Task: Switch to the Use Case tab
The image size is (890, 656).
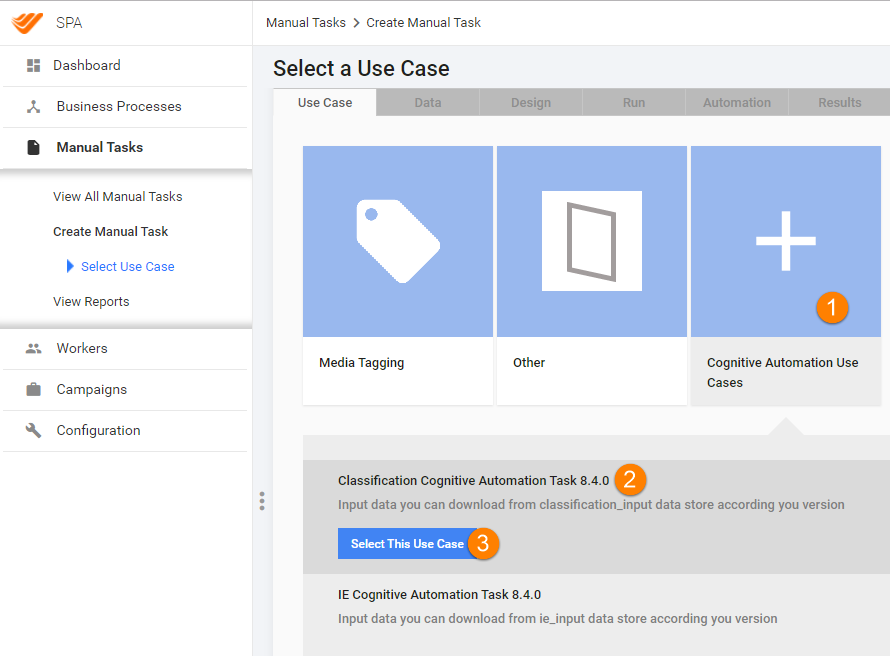Action: [x=325, y=103]
